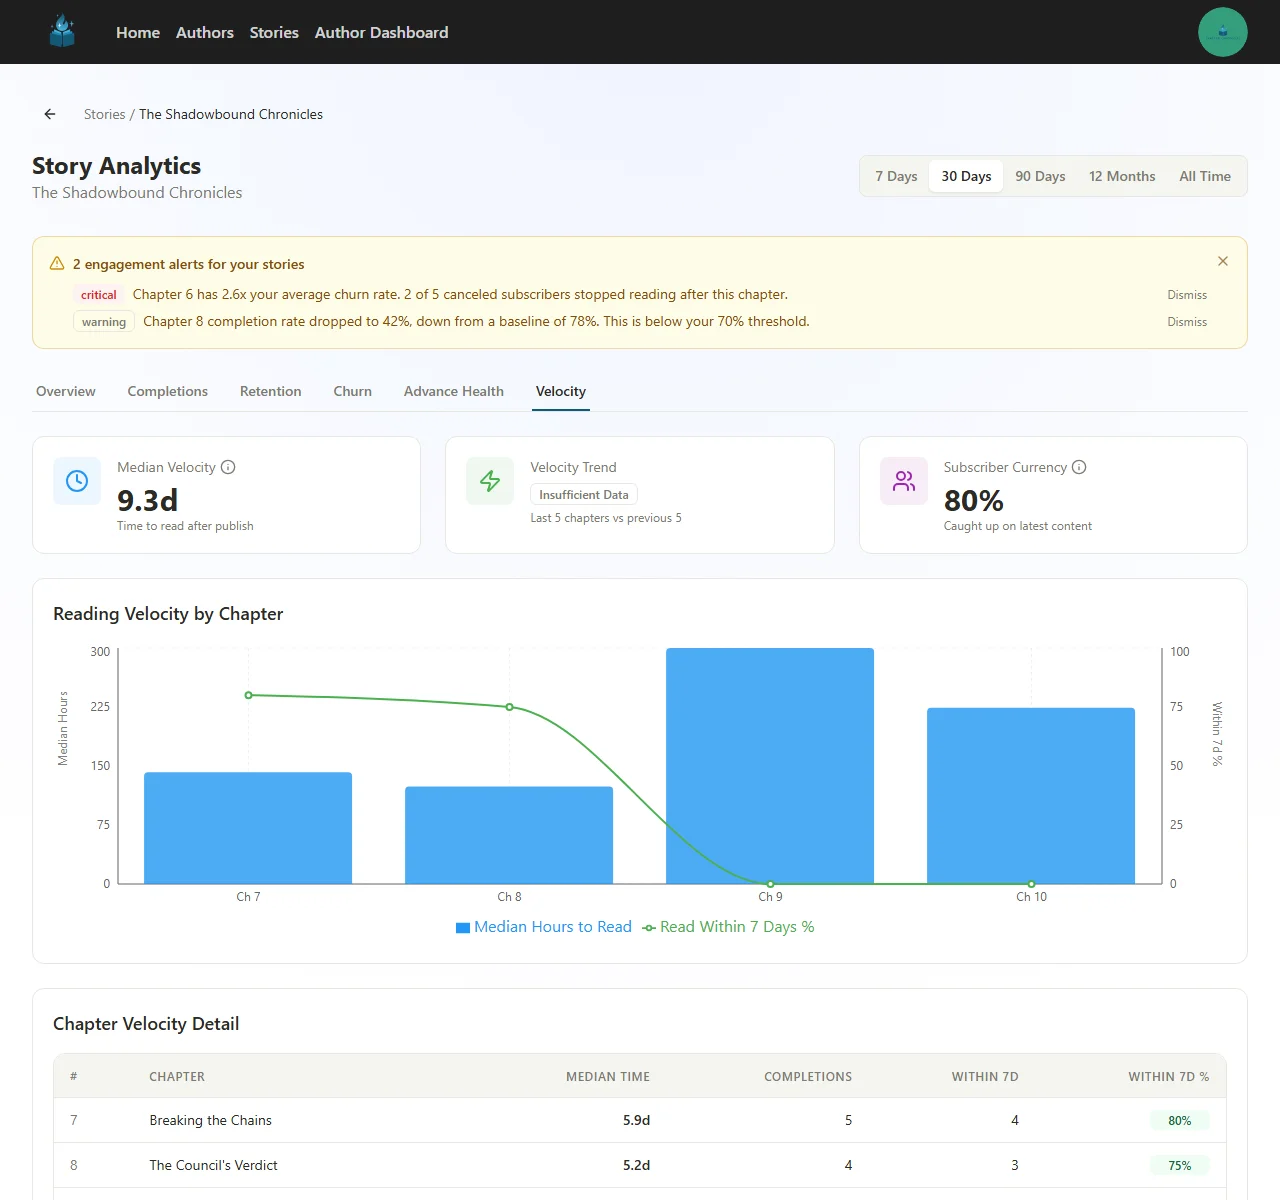Open Author Dashboard in top navigation
The image size is (1280, 1200).
click(381, 32)
